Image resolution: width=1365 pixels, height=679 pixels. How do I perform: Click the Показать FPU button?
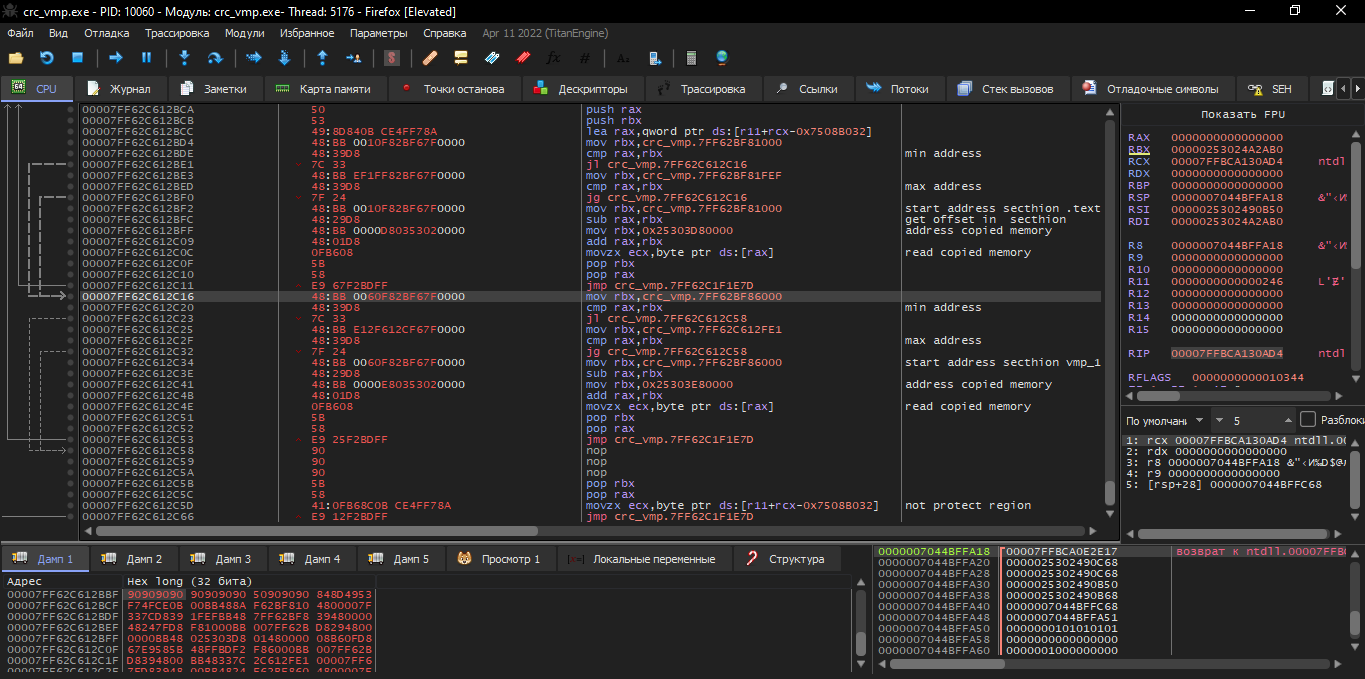(1241, 114)
